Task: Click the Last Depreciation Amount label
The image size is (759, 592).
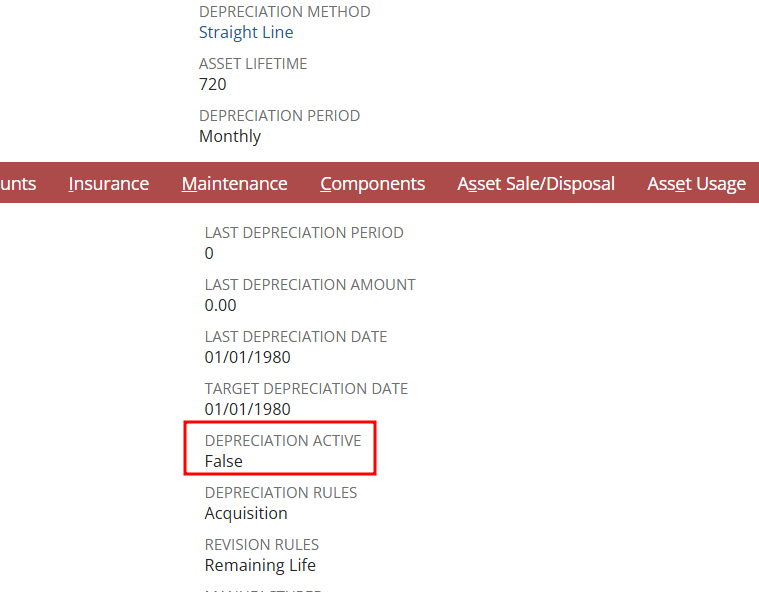Action: click(310, 284)
